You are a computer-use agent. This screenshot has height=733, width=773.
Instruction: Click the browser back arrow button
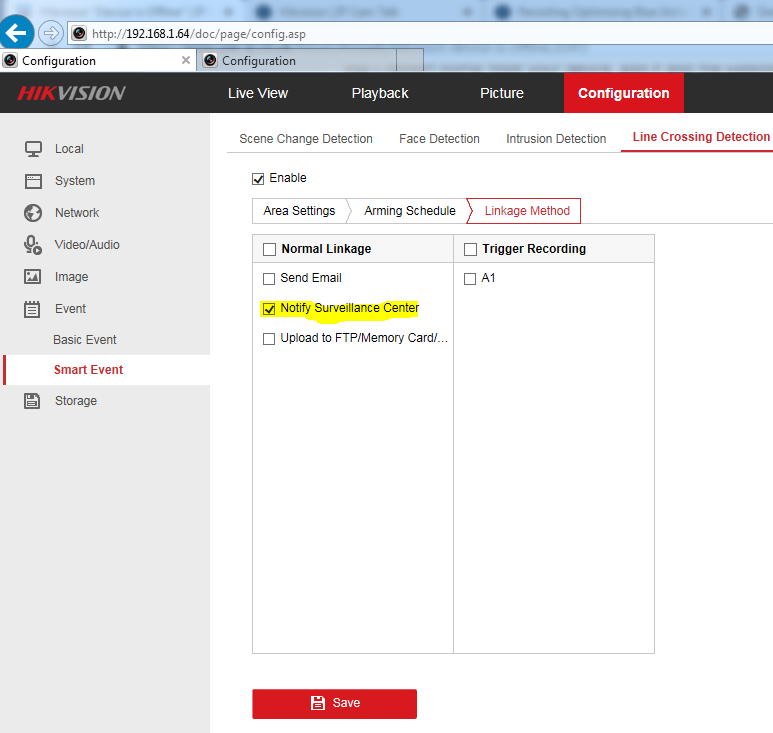17,33
